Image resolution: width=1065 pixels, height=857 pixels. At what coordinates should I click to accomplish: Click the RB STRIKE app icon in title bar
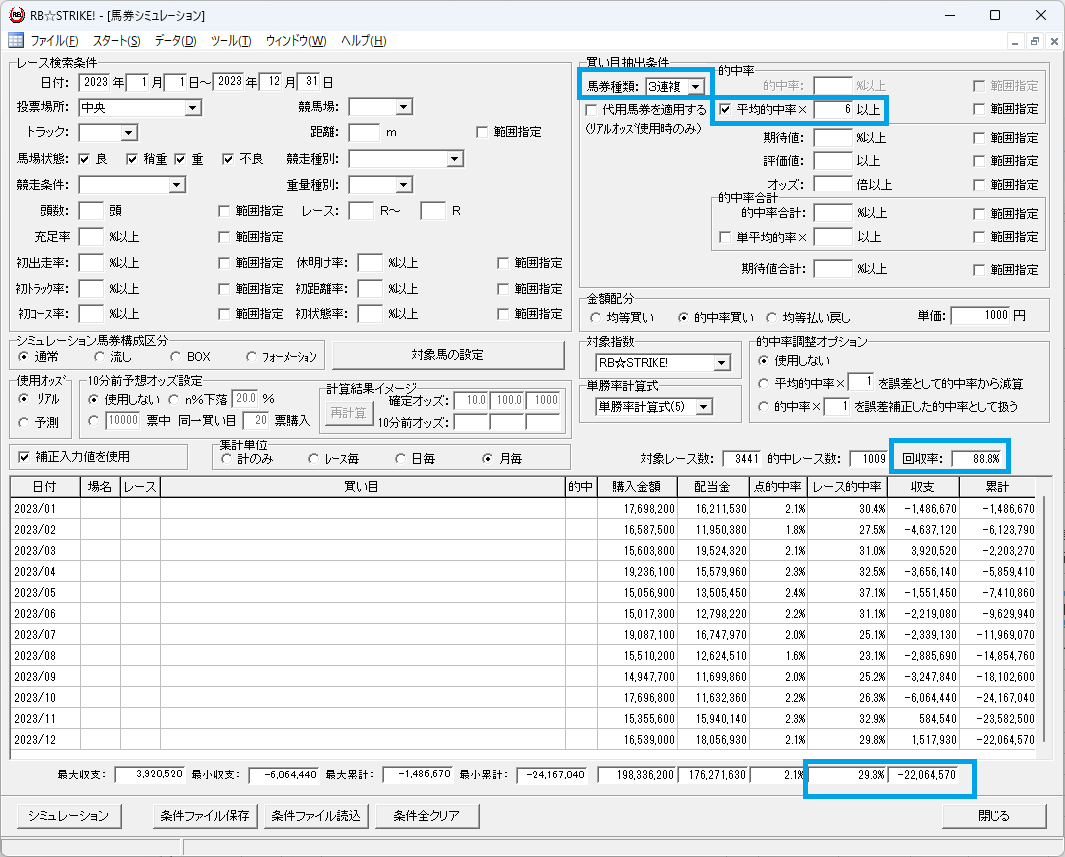click(16, 15)
